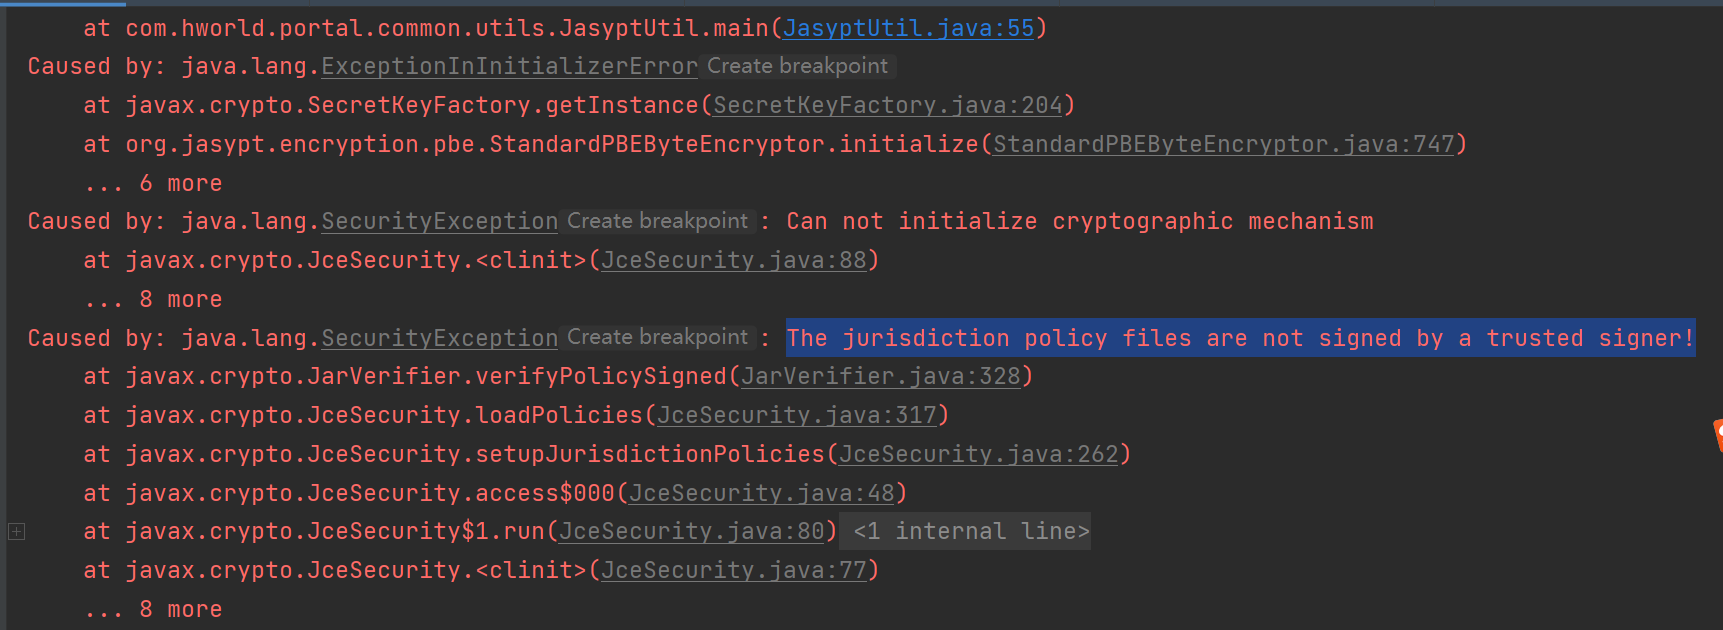Click the last '... 8 more' line
The image size is (1723, 630).
pos(153,609)
